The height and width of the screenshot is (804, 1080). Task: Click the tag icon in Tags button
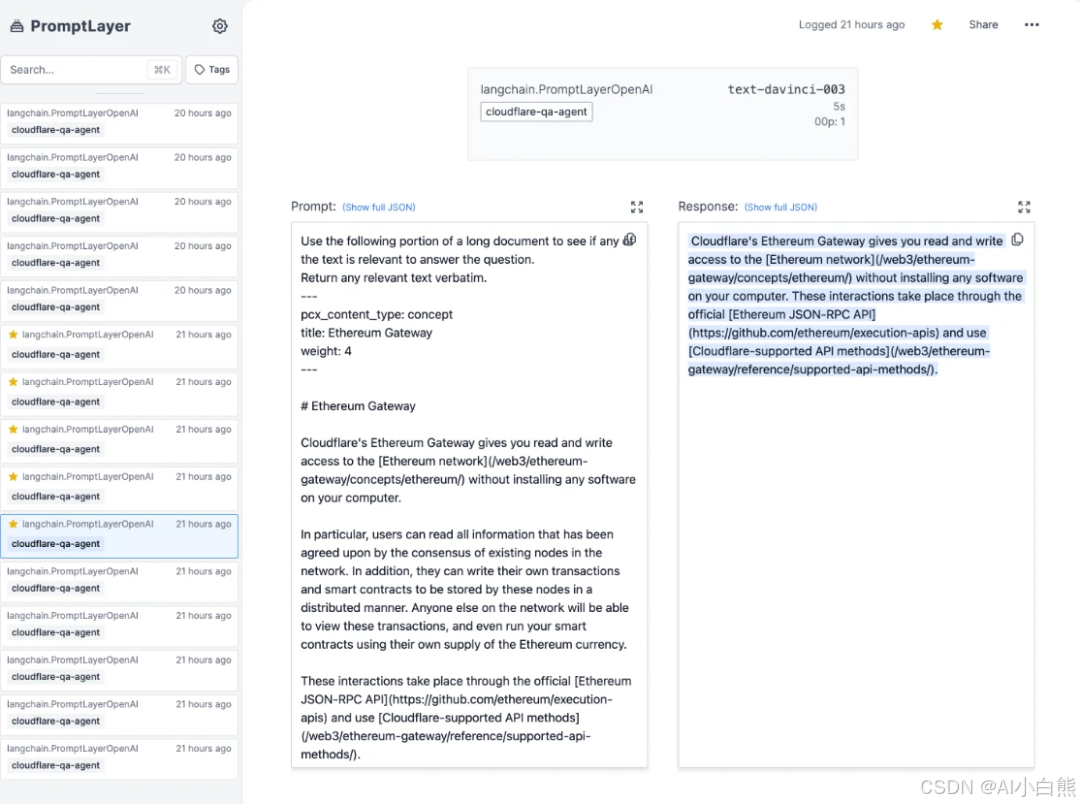(x=200, y=70)
